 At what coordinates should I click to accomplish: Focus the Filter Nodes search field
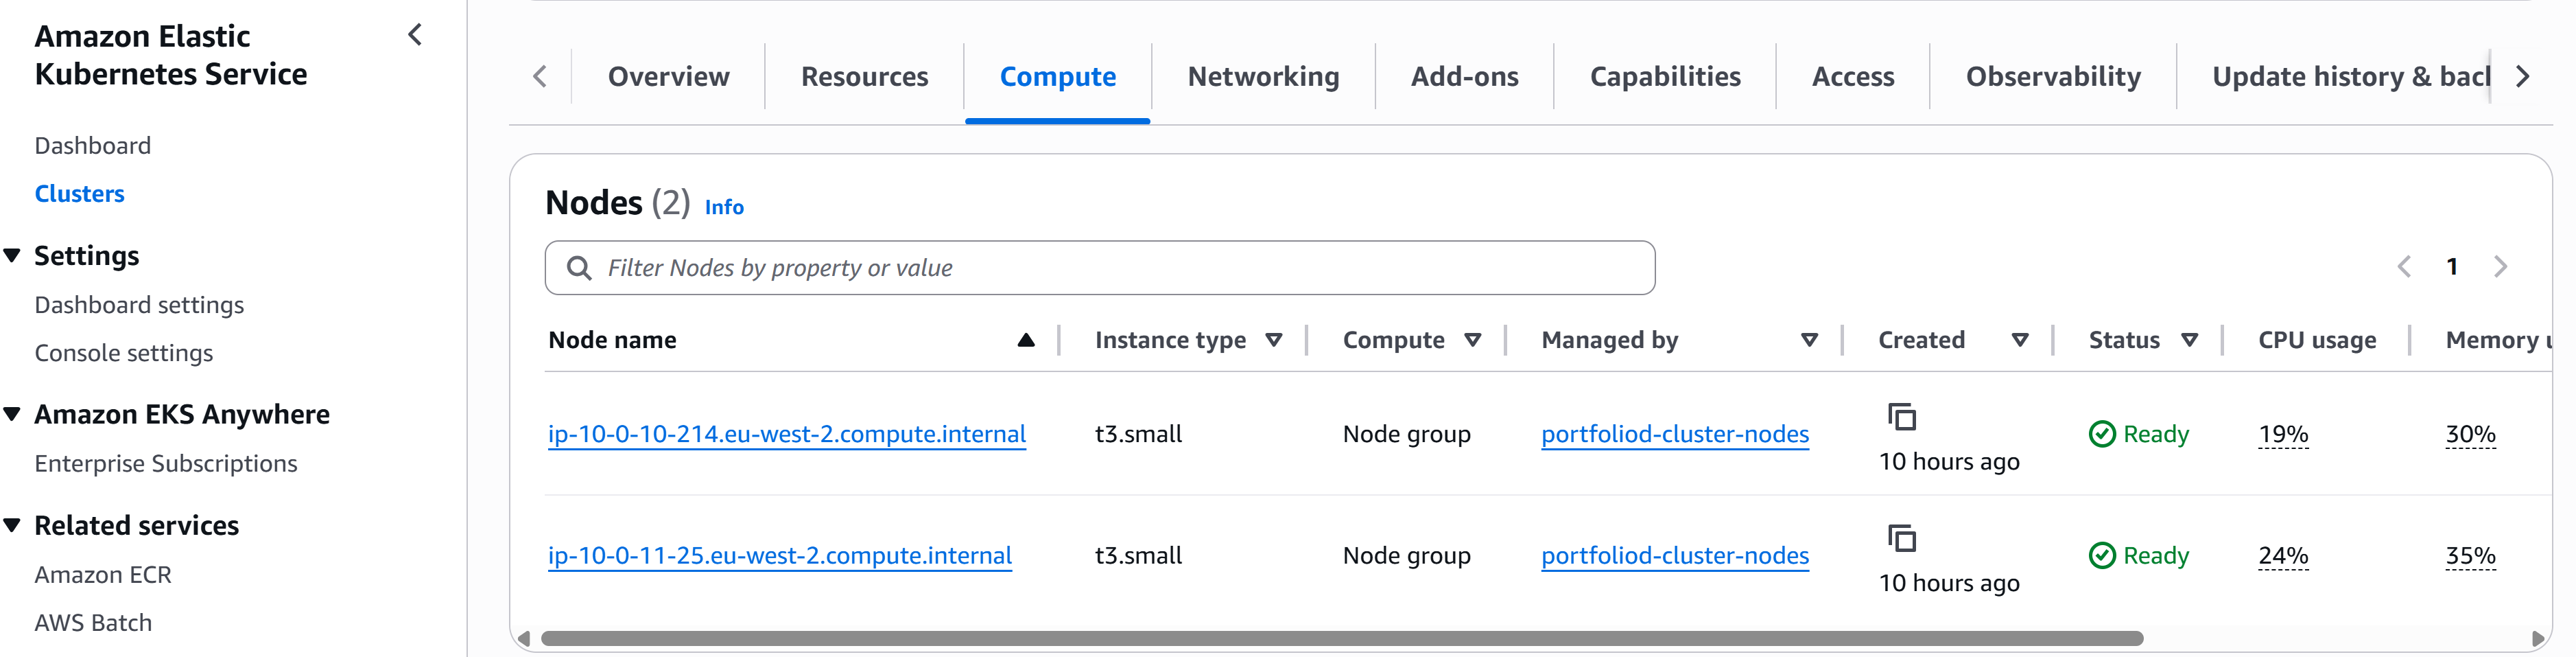coord(1099,267)
